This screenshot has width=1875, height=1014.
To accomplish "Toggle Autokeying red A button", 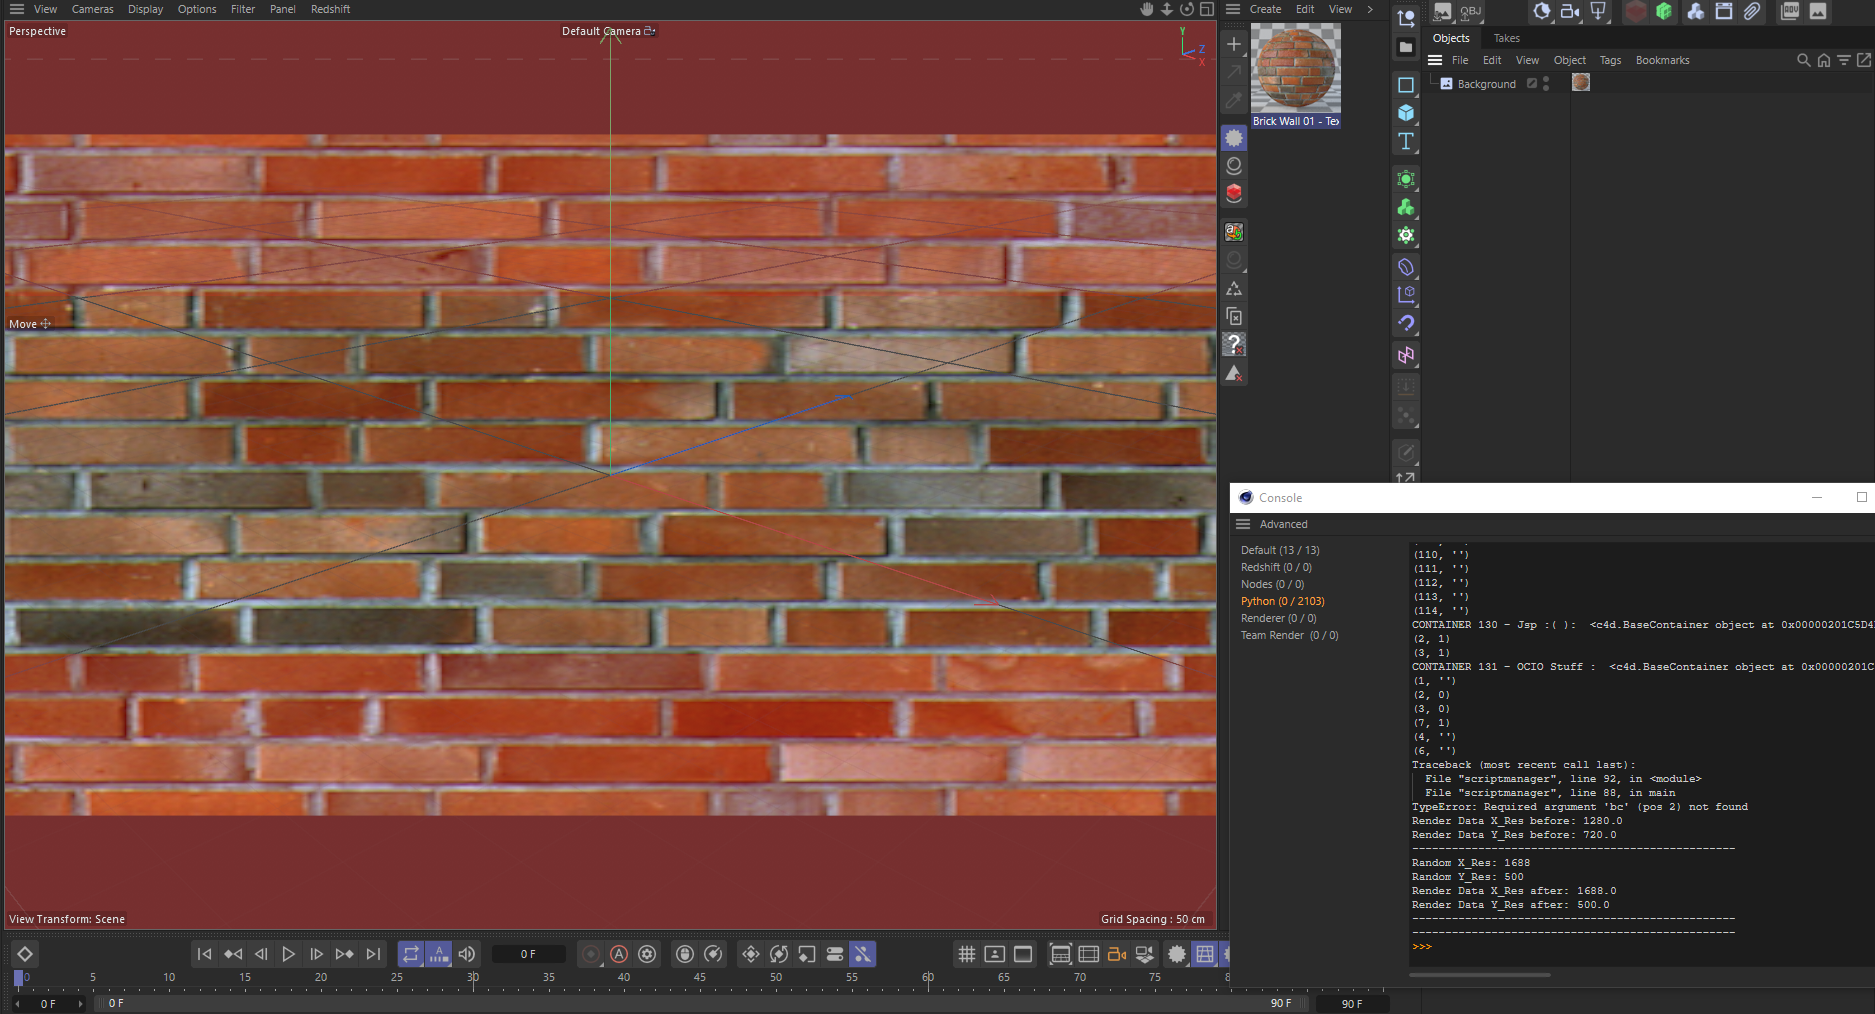I will tap(619, 954).
